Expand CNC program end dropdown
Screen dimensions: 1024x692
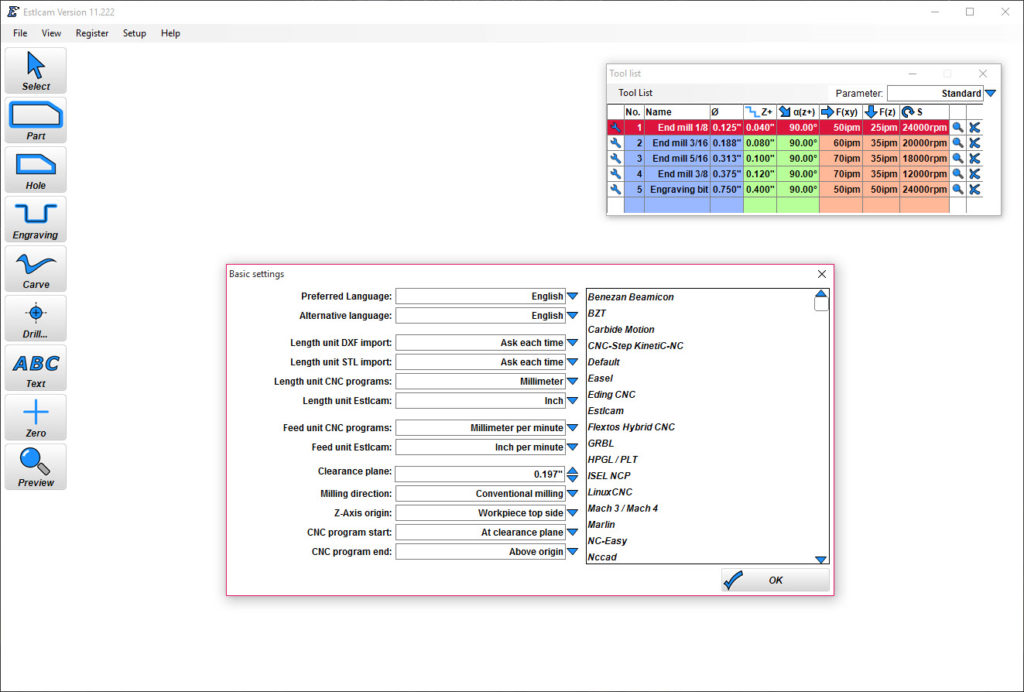[x=573, y=552]
